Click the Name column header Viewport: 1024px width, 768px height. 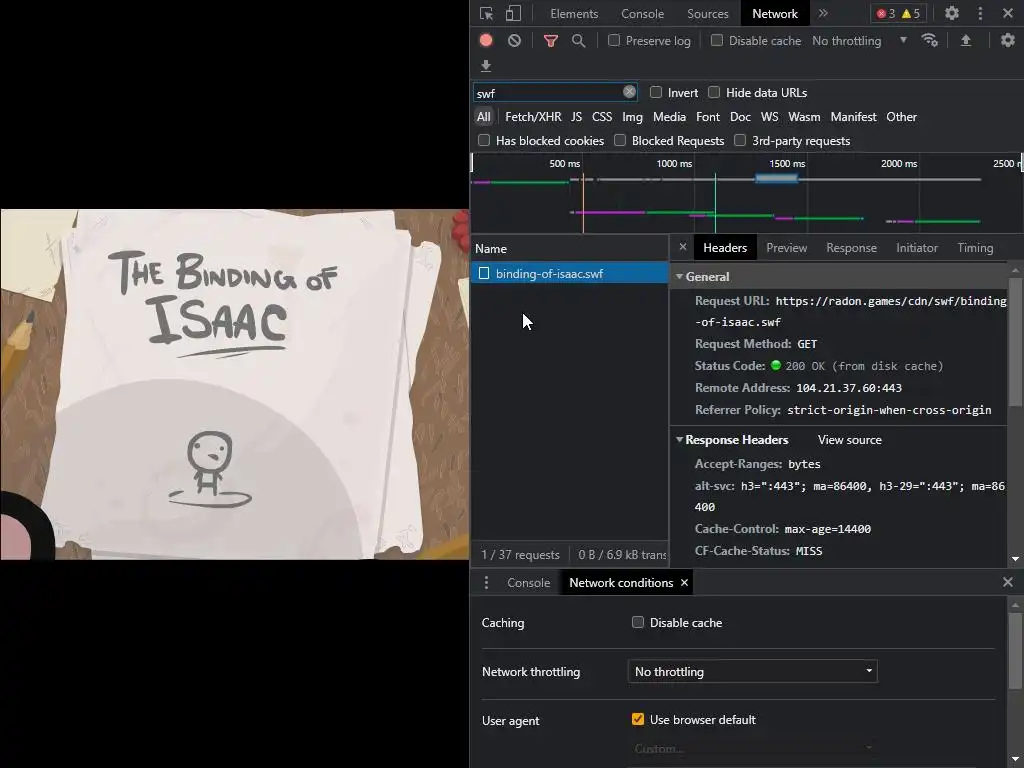569,248
